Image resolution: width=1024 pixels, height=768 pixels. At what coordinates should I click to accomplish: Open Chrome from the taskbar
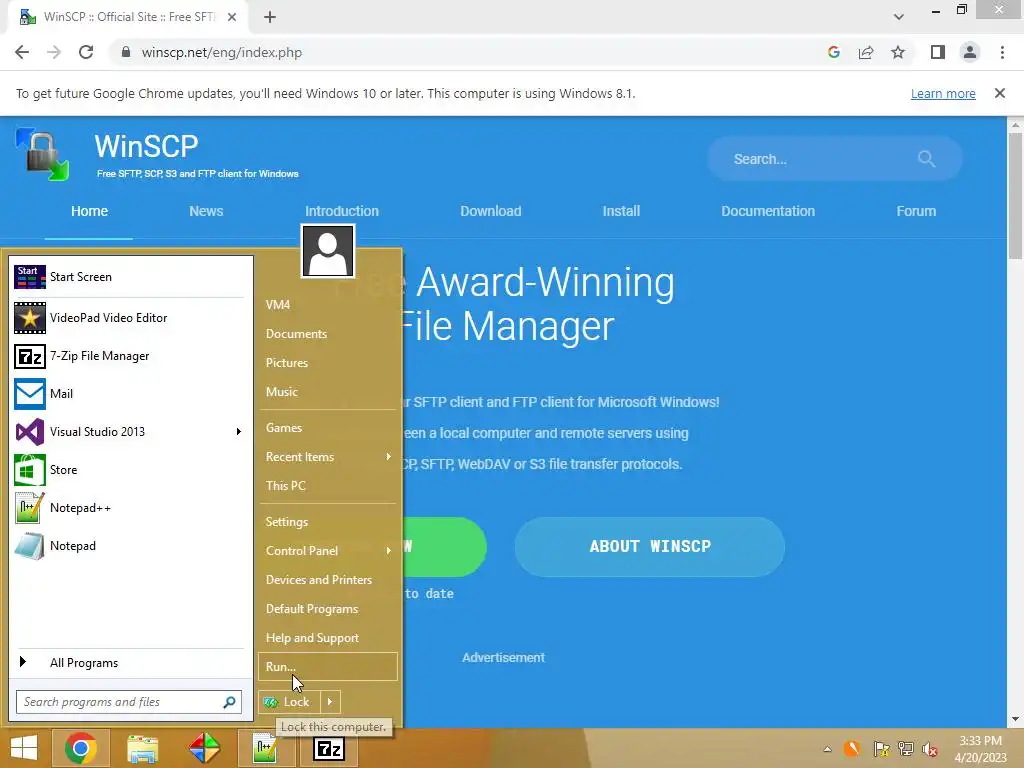(81, 748)
